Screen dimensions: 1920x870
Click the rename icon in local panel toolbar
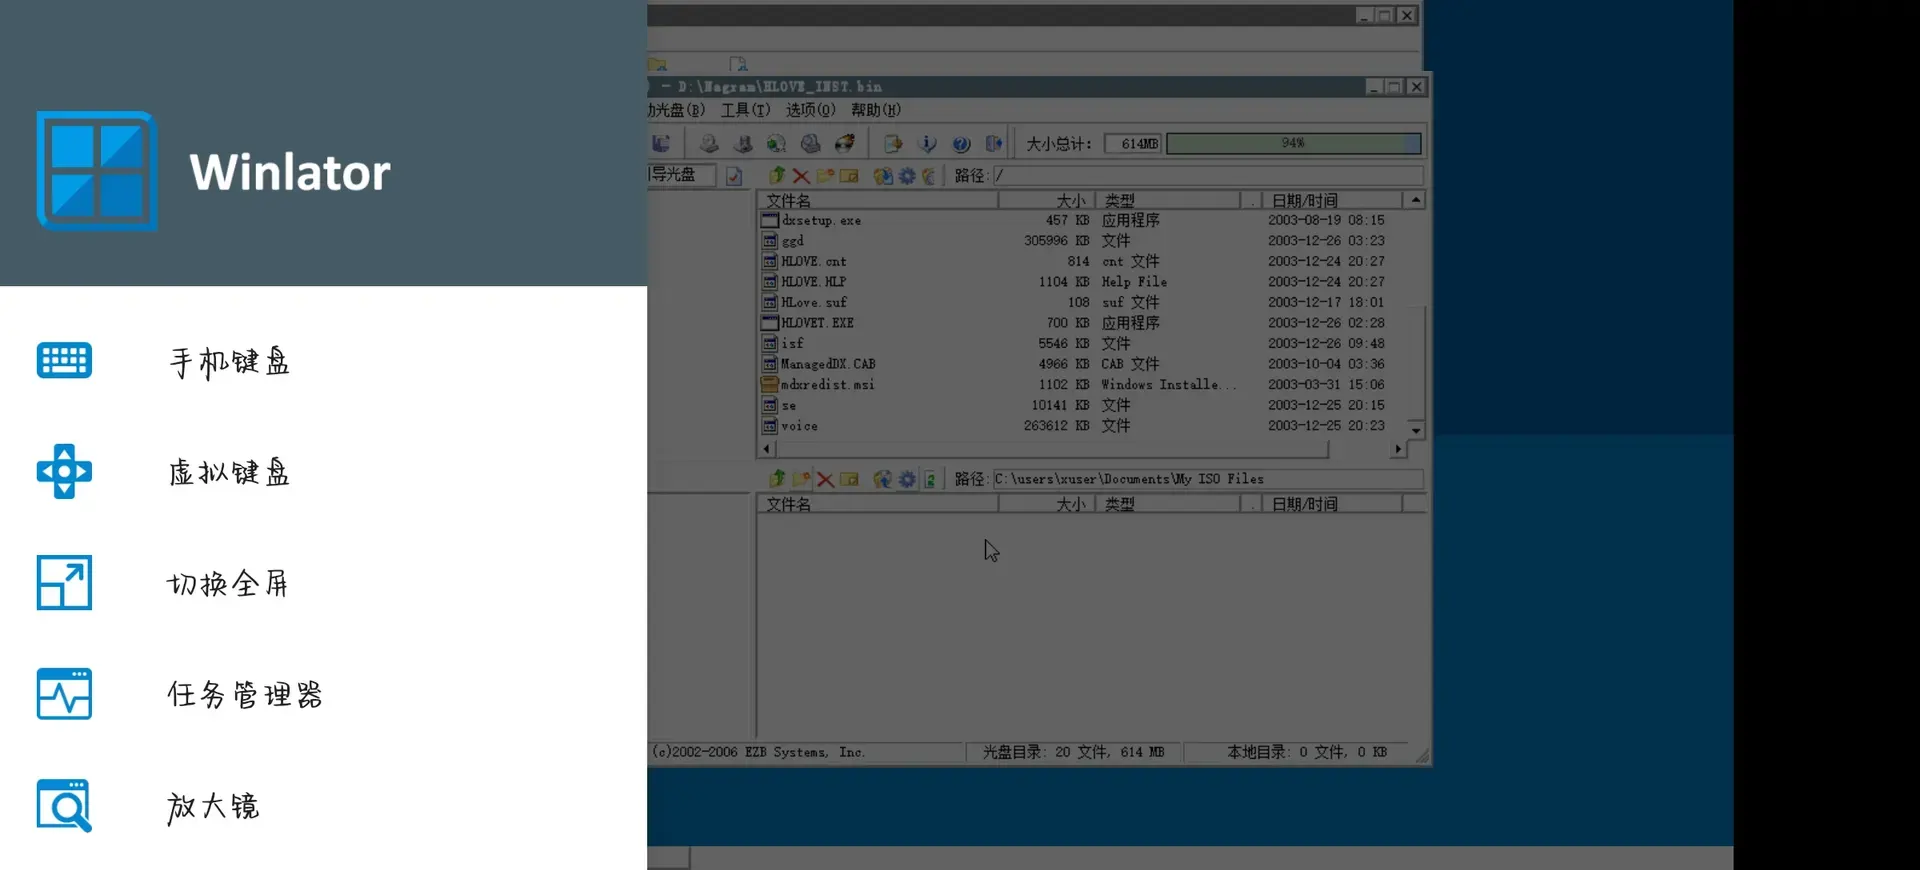(849, 480)
